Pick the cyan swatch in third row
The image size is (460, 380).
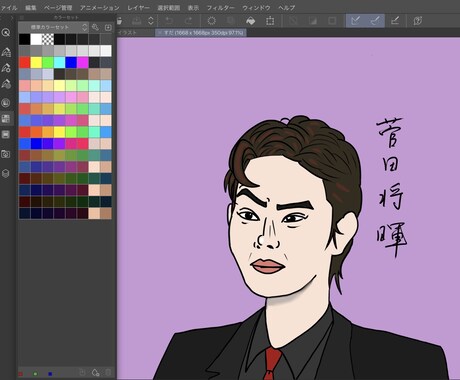click(59, 62)
